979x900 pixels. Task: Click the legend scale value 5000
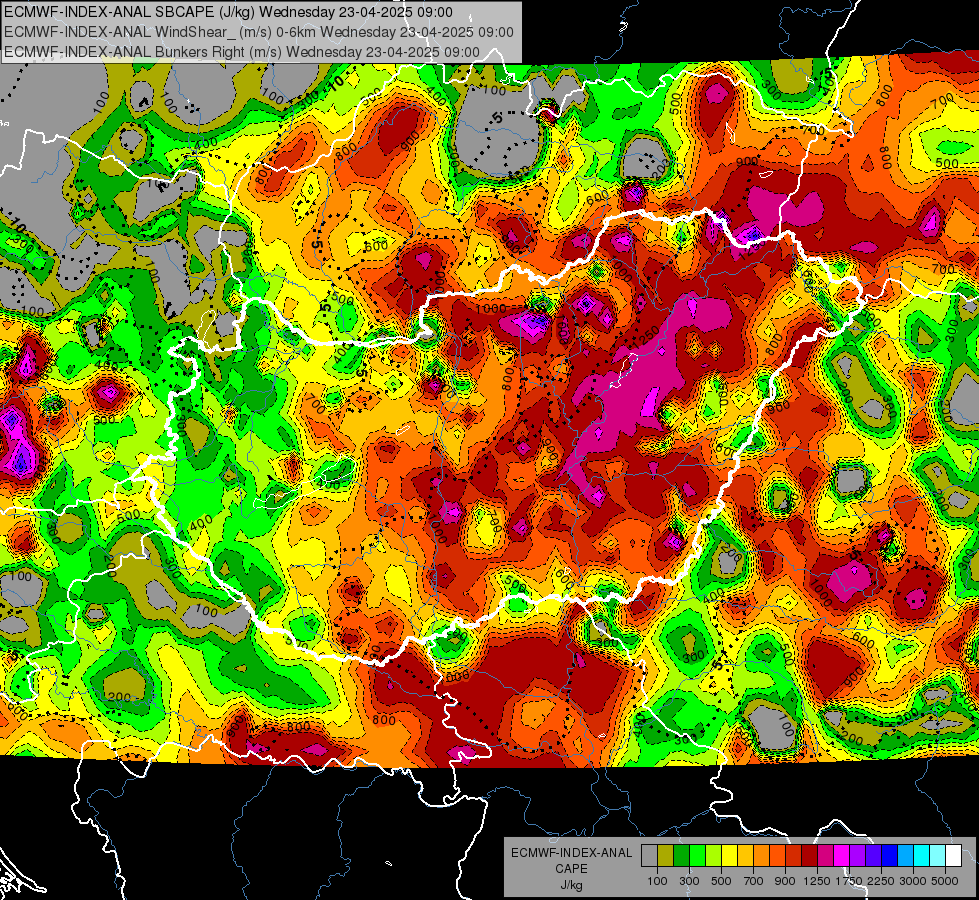point(945,881)
